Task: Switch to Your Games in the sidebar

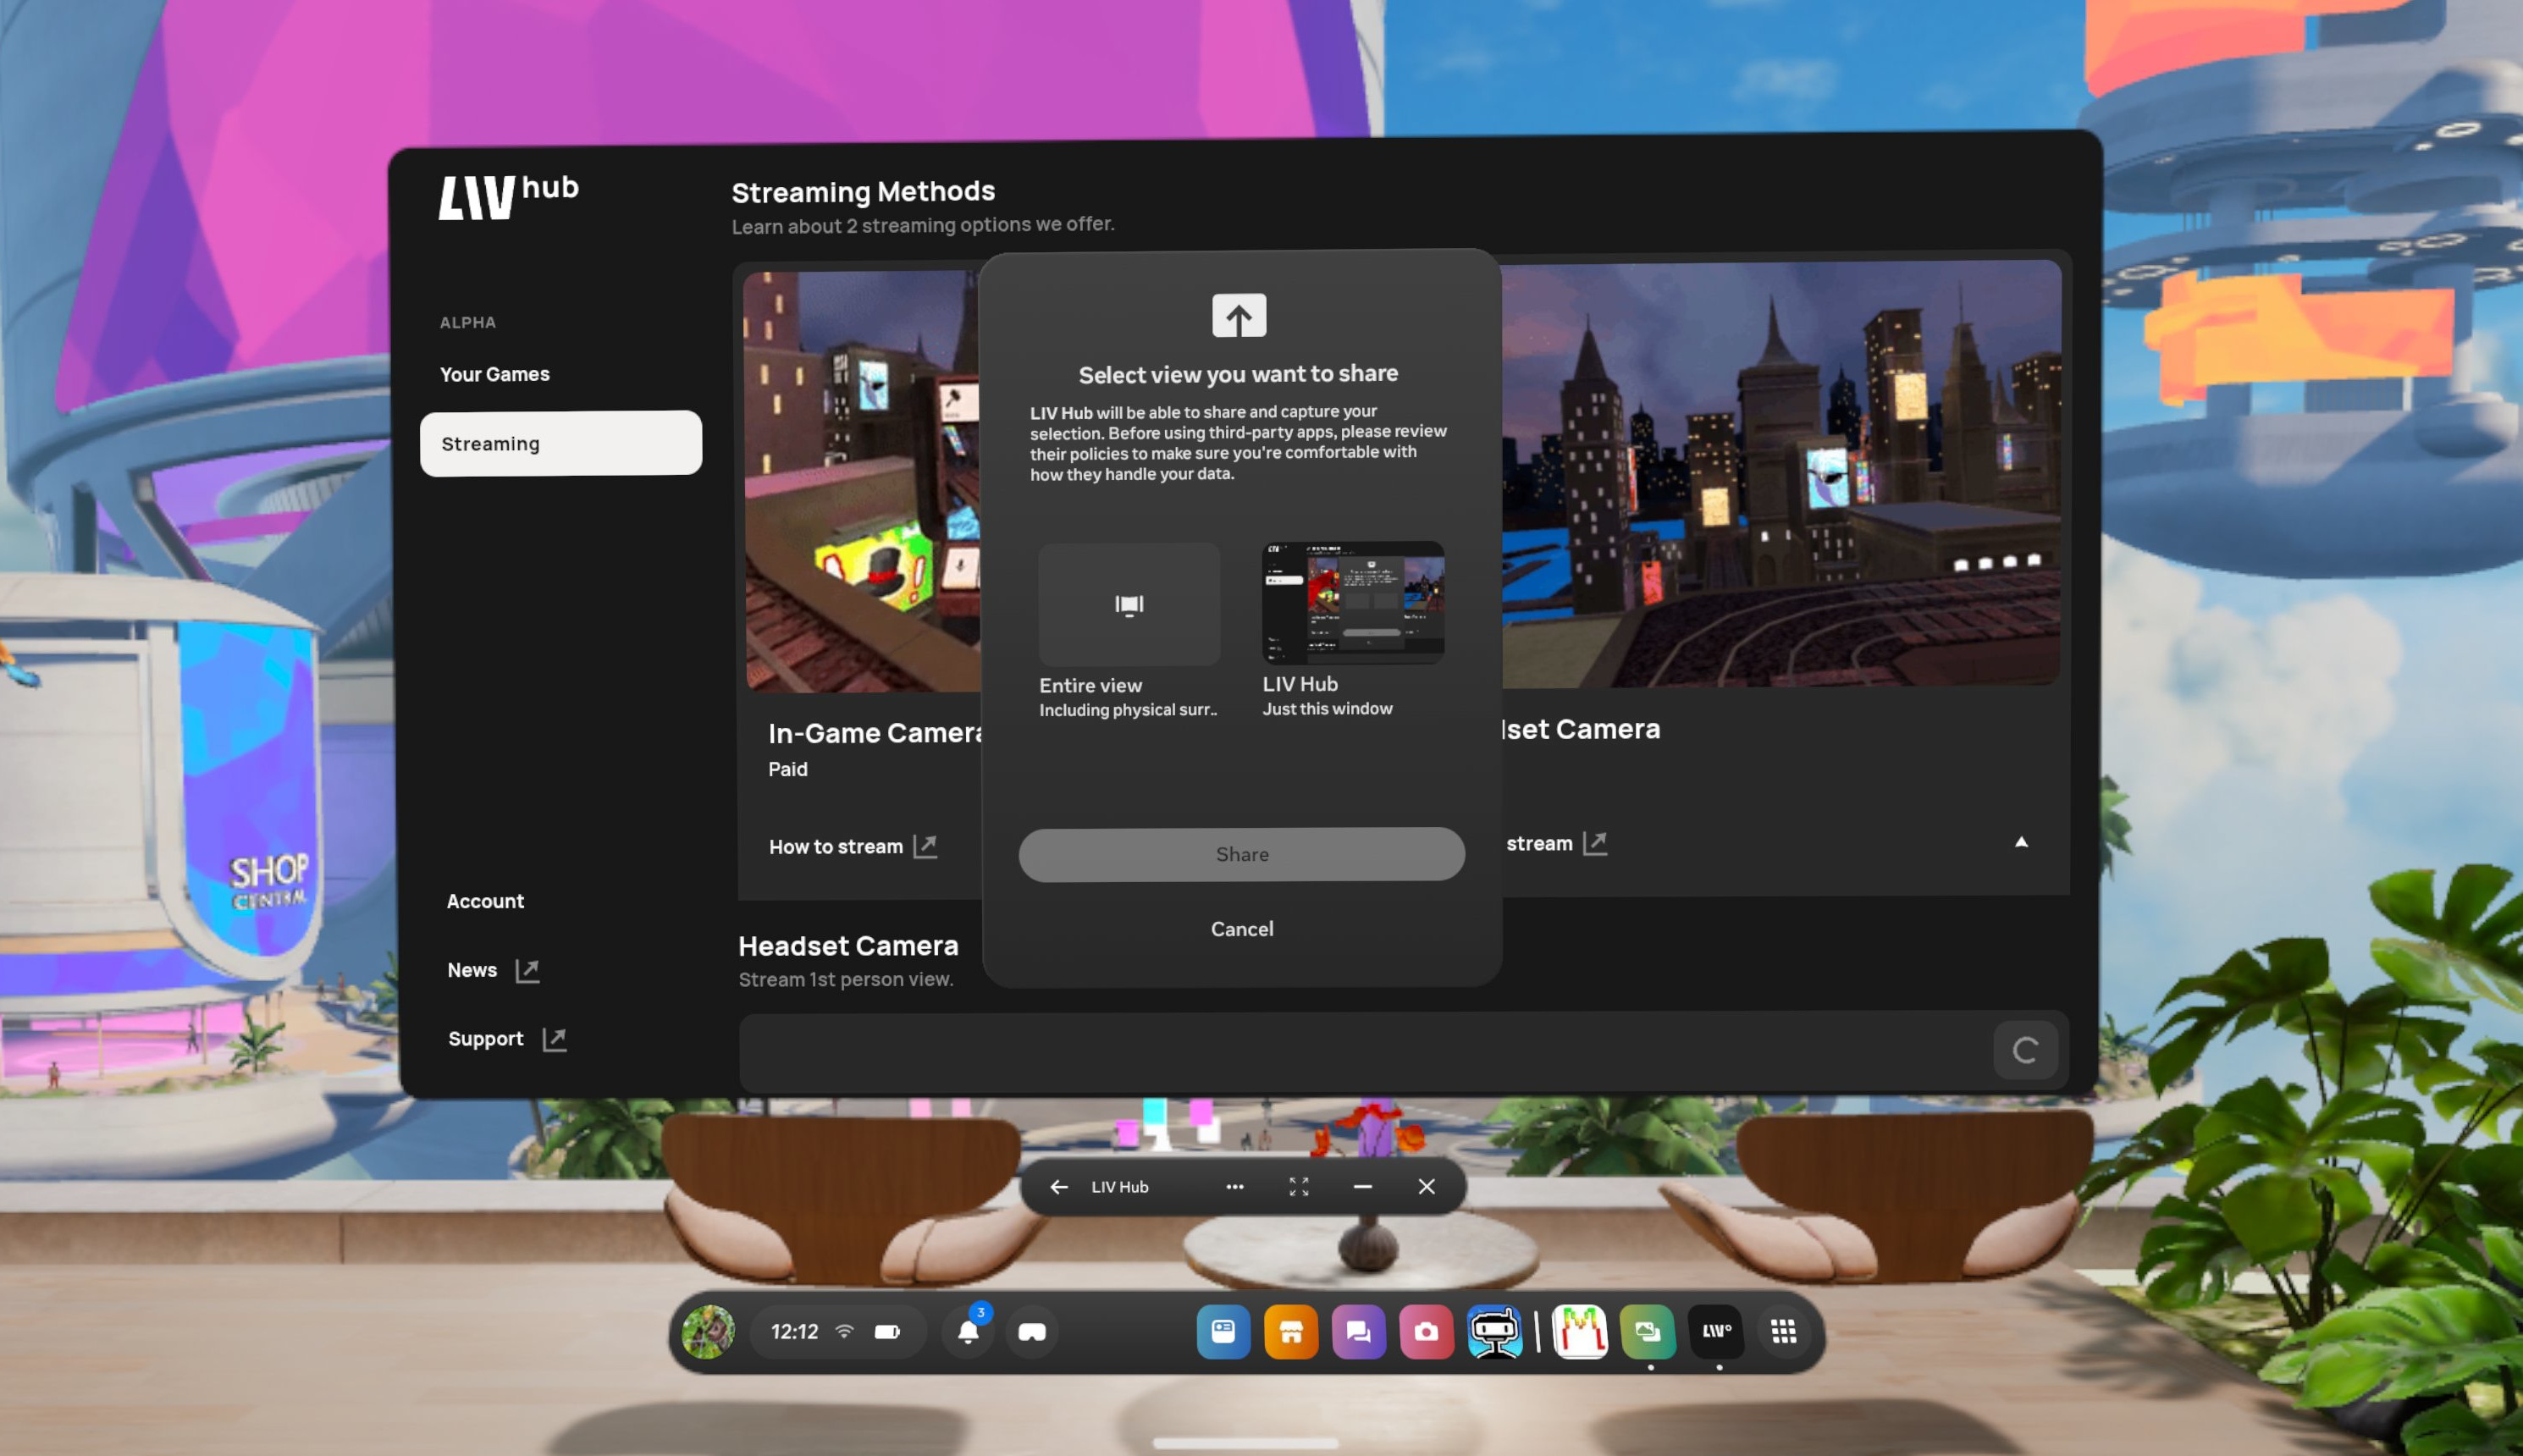Action: point(494,373)
